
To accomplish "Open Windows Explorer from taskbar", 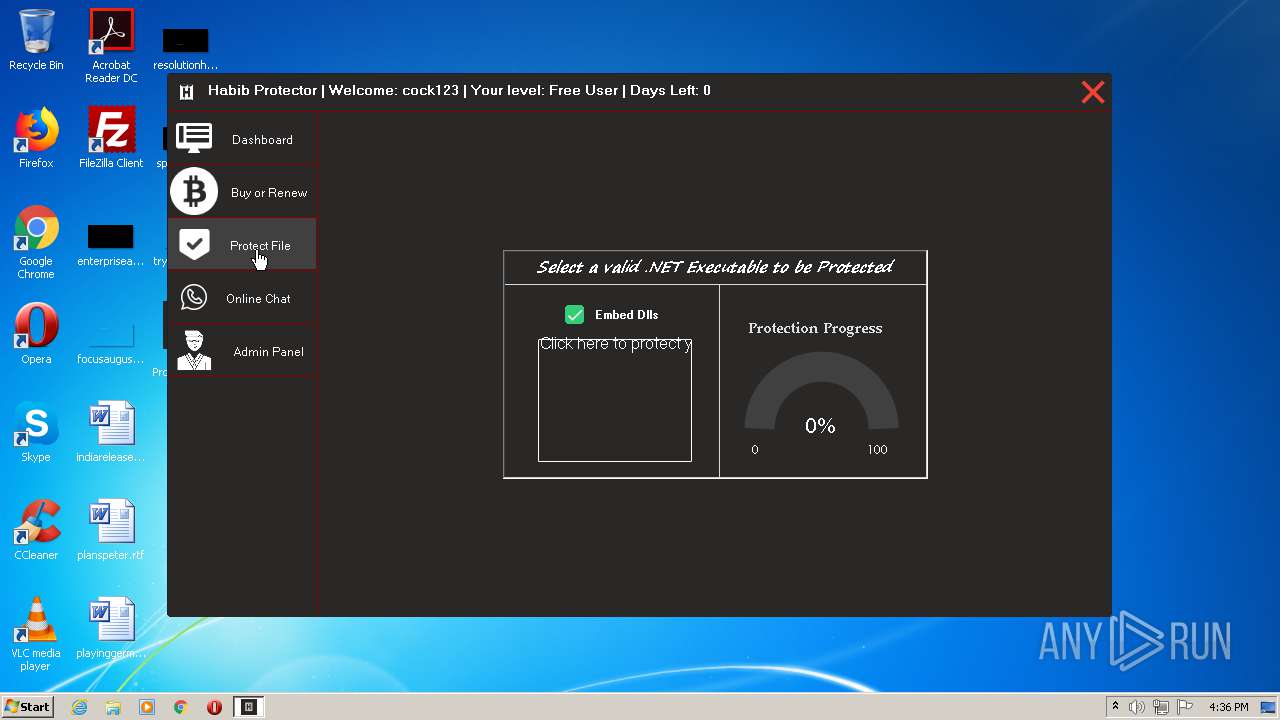I will (x=113, y=707).
